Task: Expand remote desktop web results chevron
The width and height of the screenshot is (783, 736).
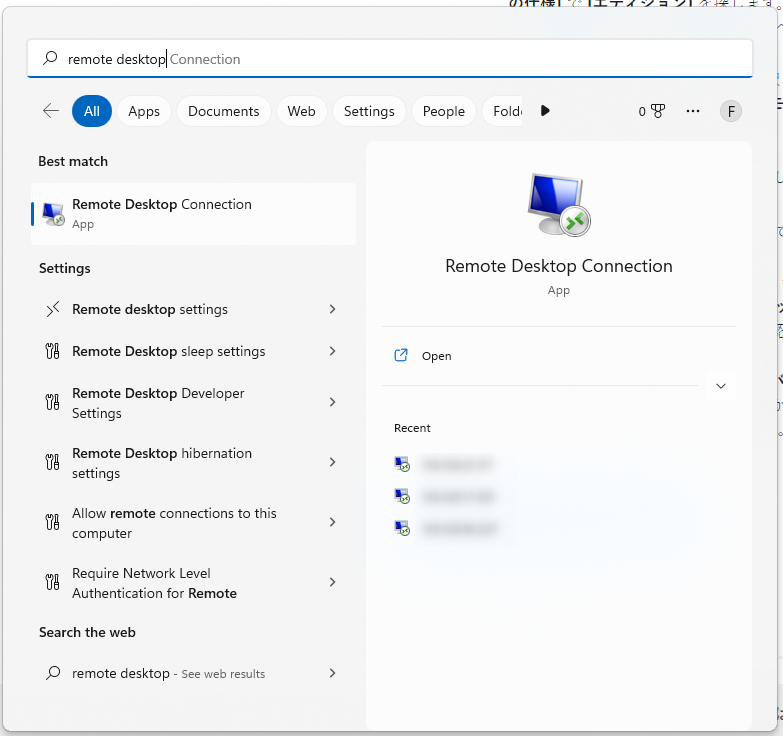Action: (333, 673)
